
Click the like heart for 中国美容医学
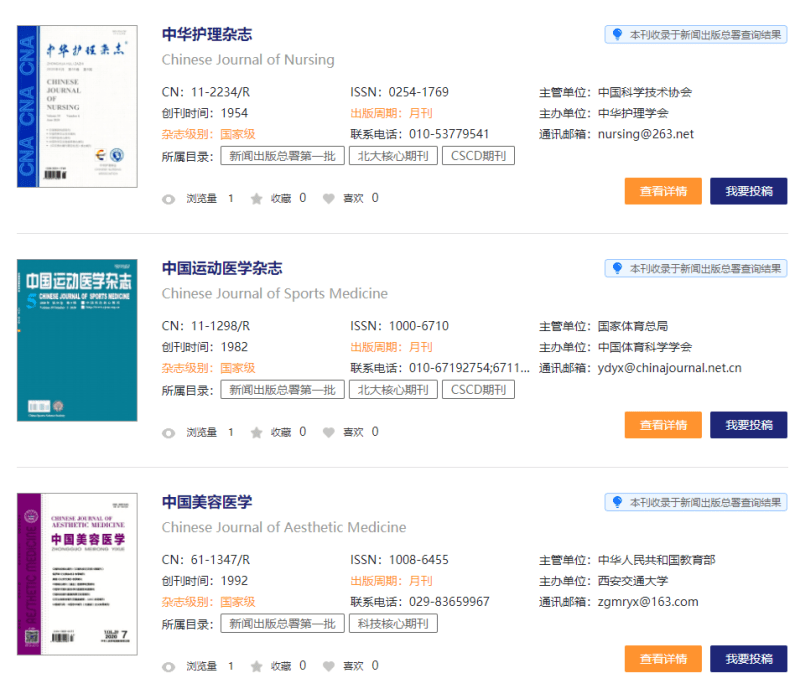(329, 666)
